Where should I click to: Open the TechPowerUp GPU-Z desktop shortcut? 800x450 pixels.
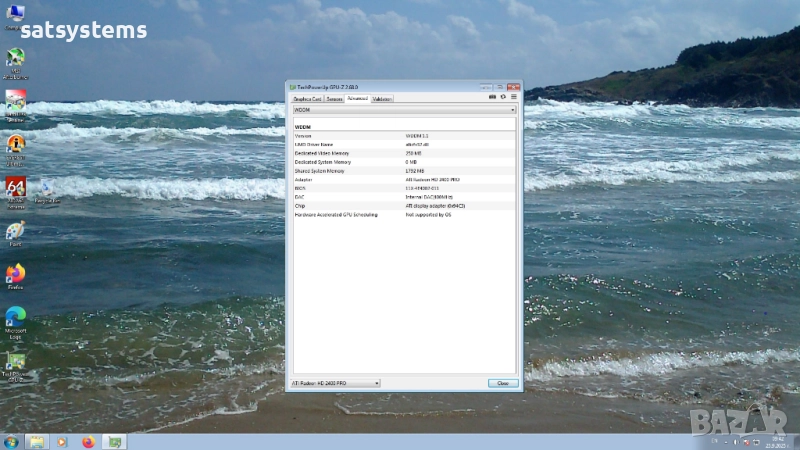coord(15,362)
